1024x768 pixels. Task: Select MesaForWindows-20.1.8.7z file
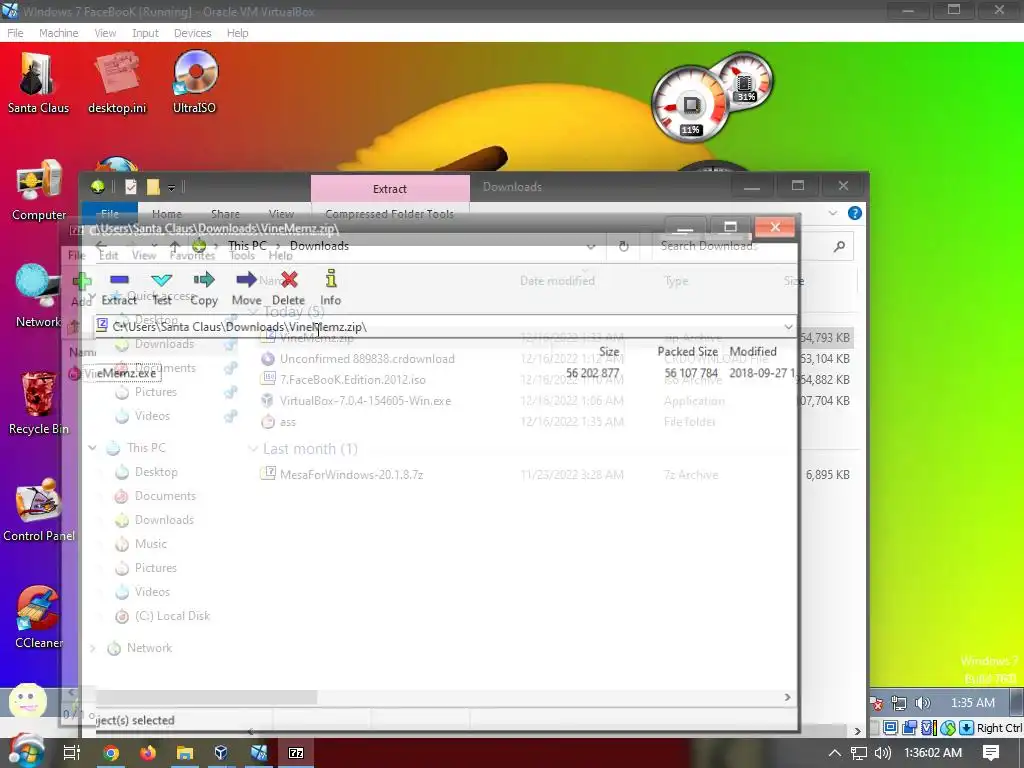point(351,475)
